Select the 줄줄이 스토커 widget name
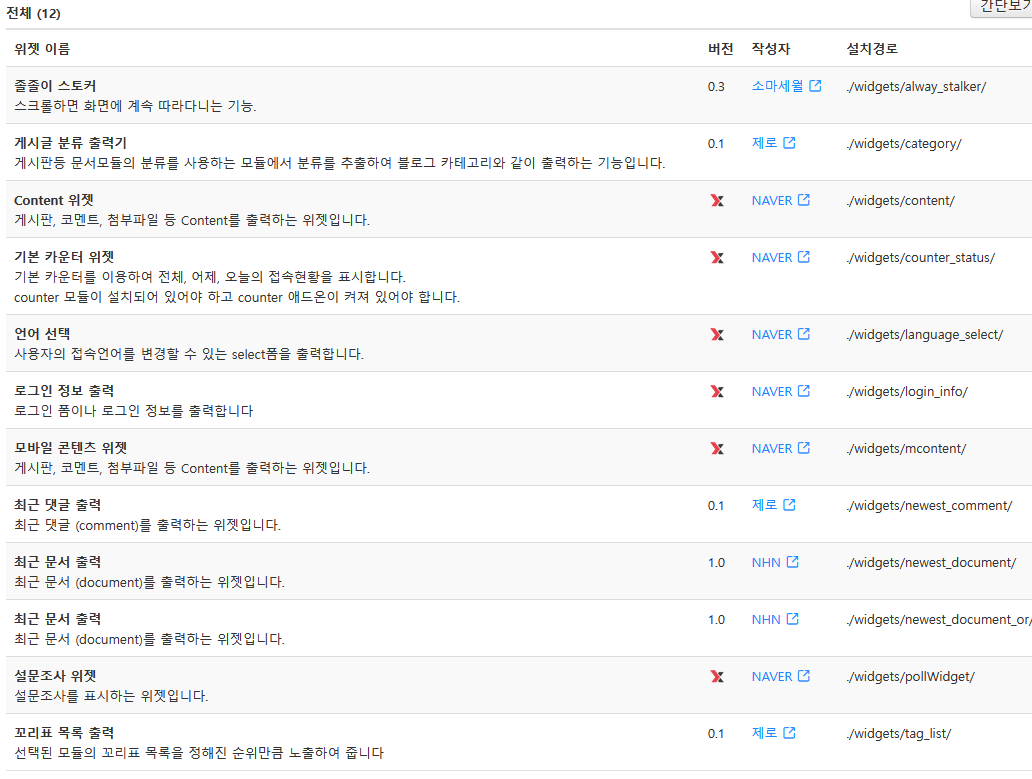 pos(55,86)
